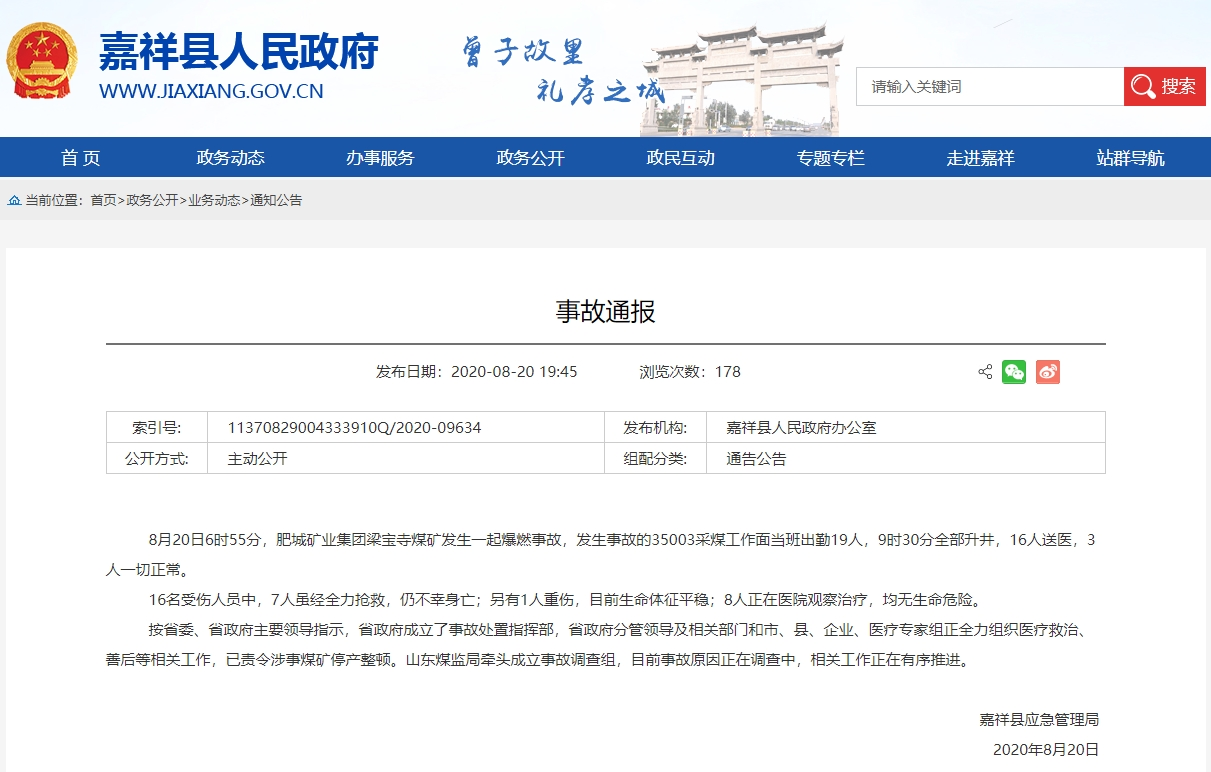Open the 办事服务 navigation item
The height and width of the screenshot is (772, 1211).
[380, 158]
